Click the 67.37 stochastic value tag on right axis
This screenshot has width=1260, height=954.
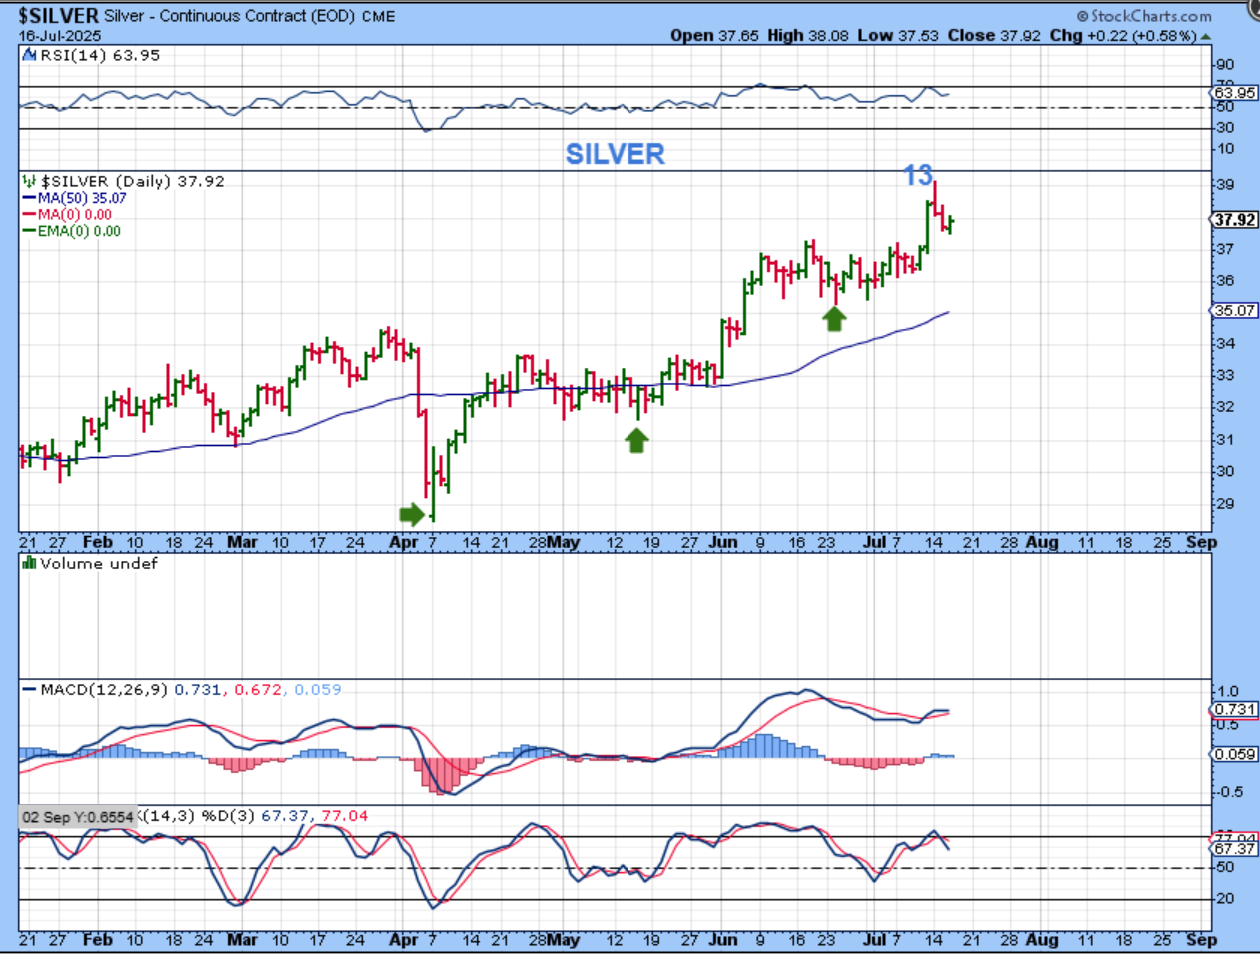pyautogui.click(x=1234, y=848)
